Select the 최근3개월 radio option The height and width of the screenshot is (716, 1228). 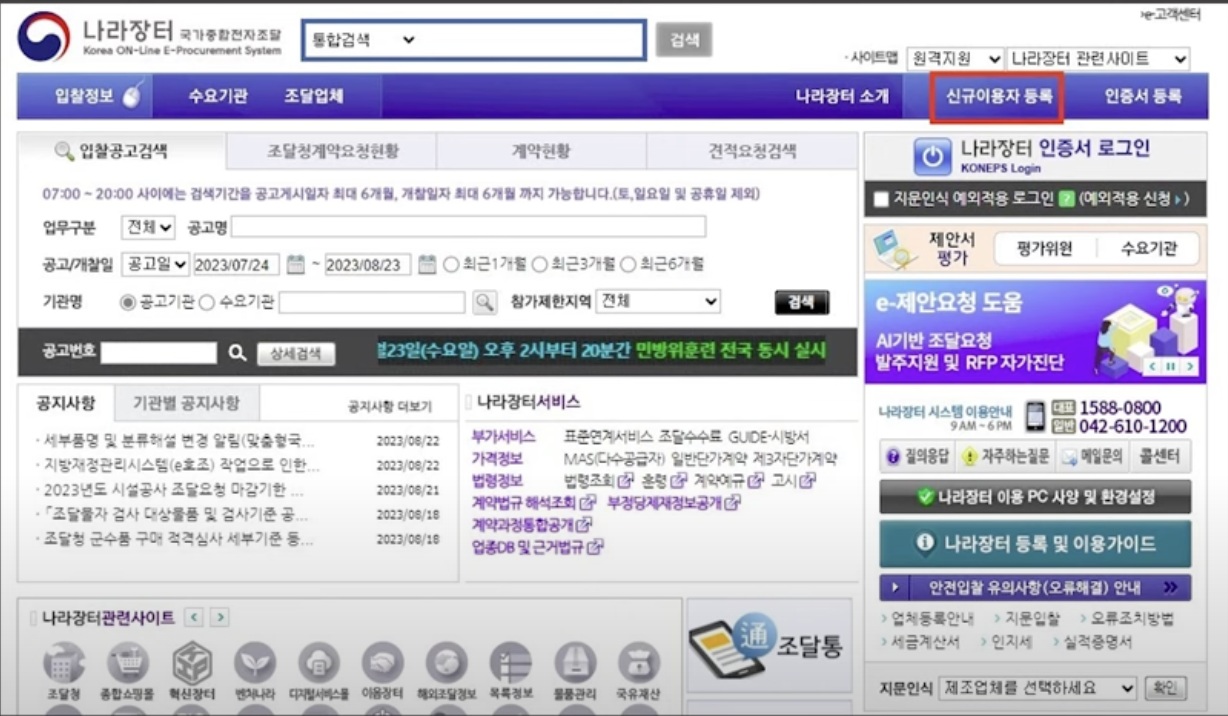pyautogui.click(x=540, y=265)
